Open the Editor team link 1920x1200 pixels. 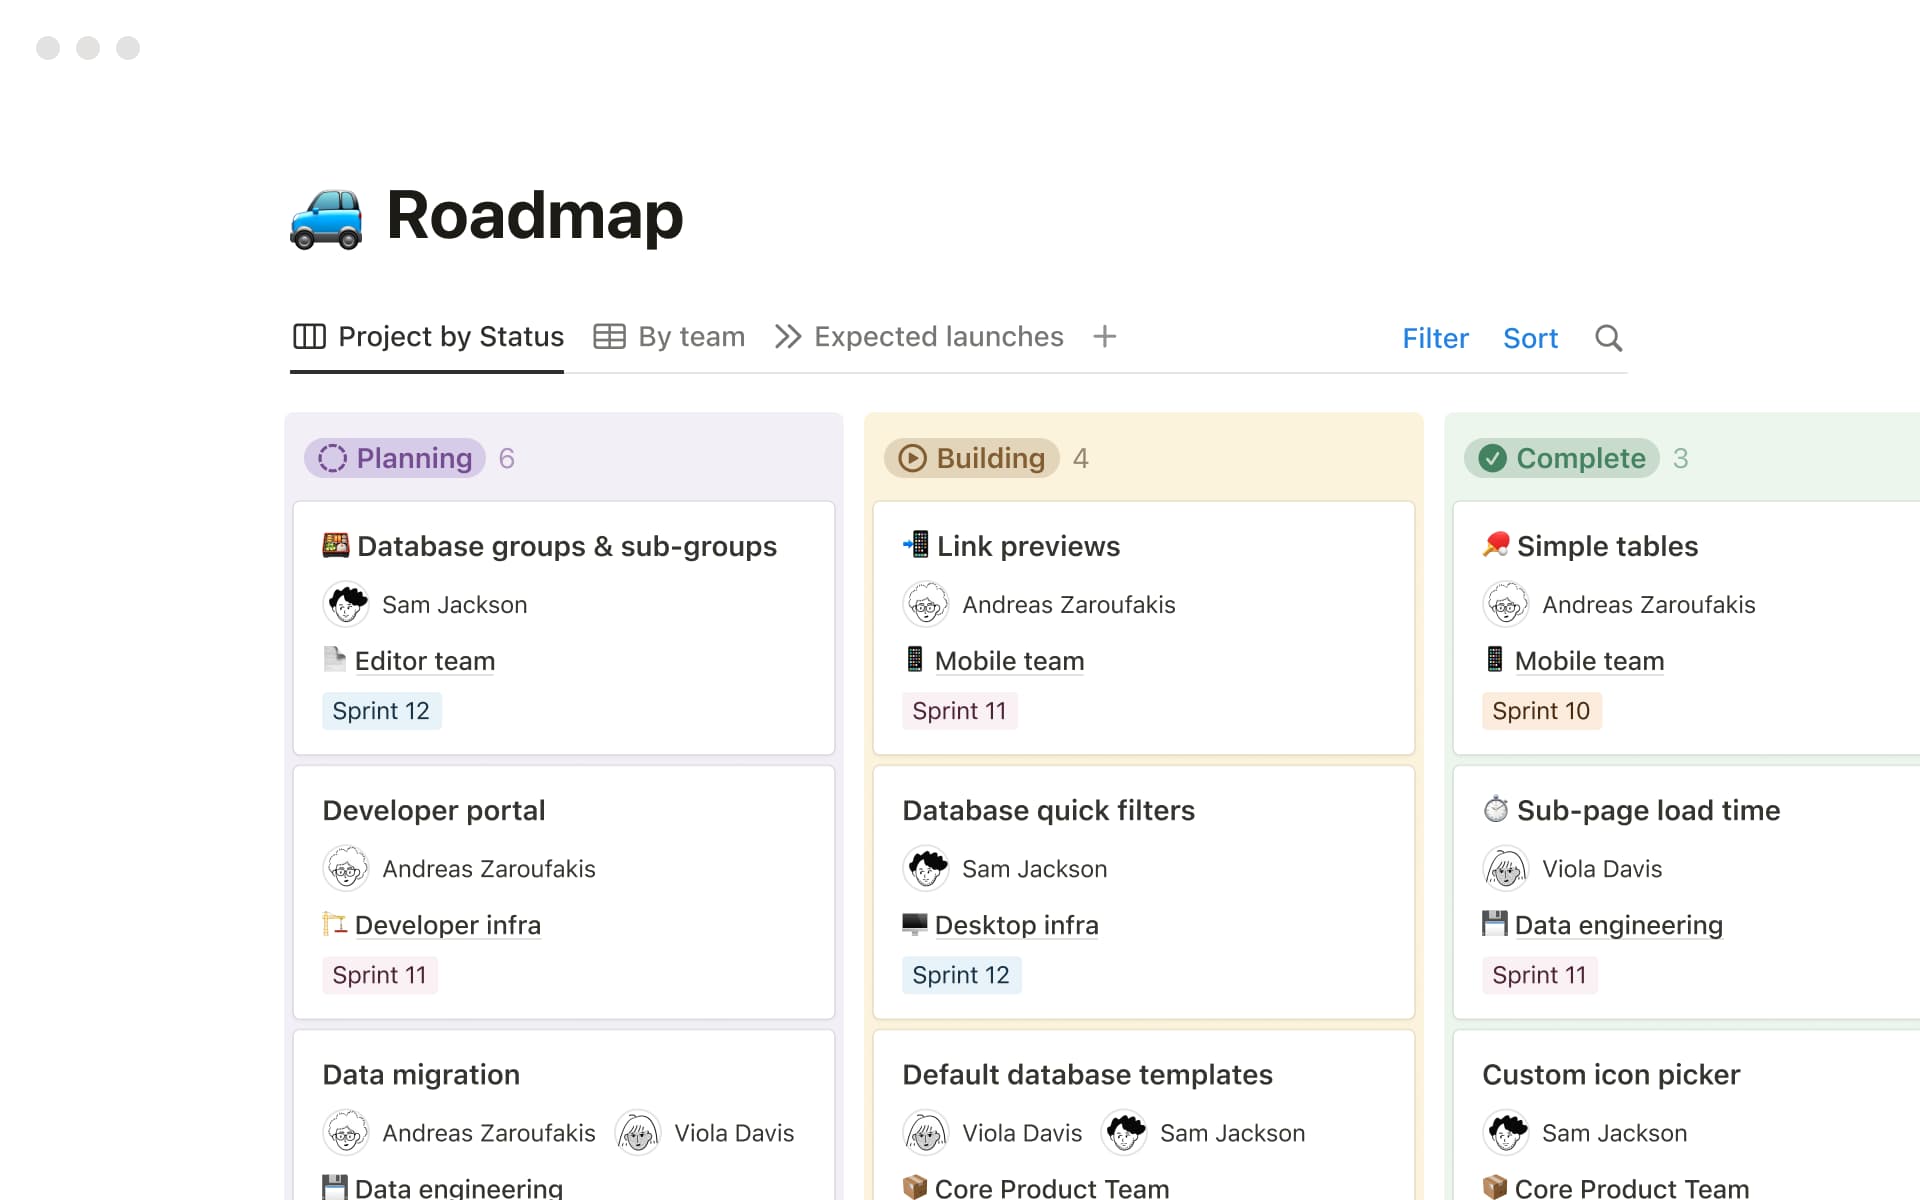(x=425, y=661)
